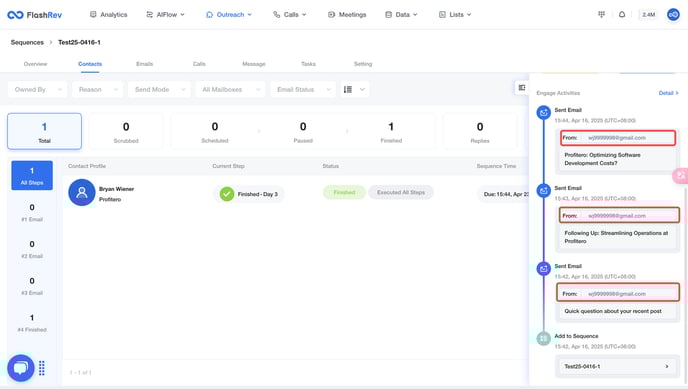Open the sort order list dropdown
This screenshot has width=688, height=389.
tap(355, 89)
